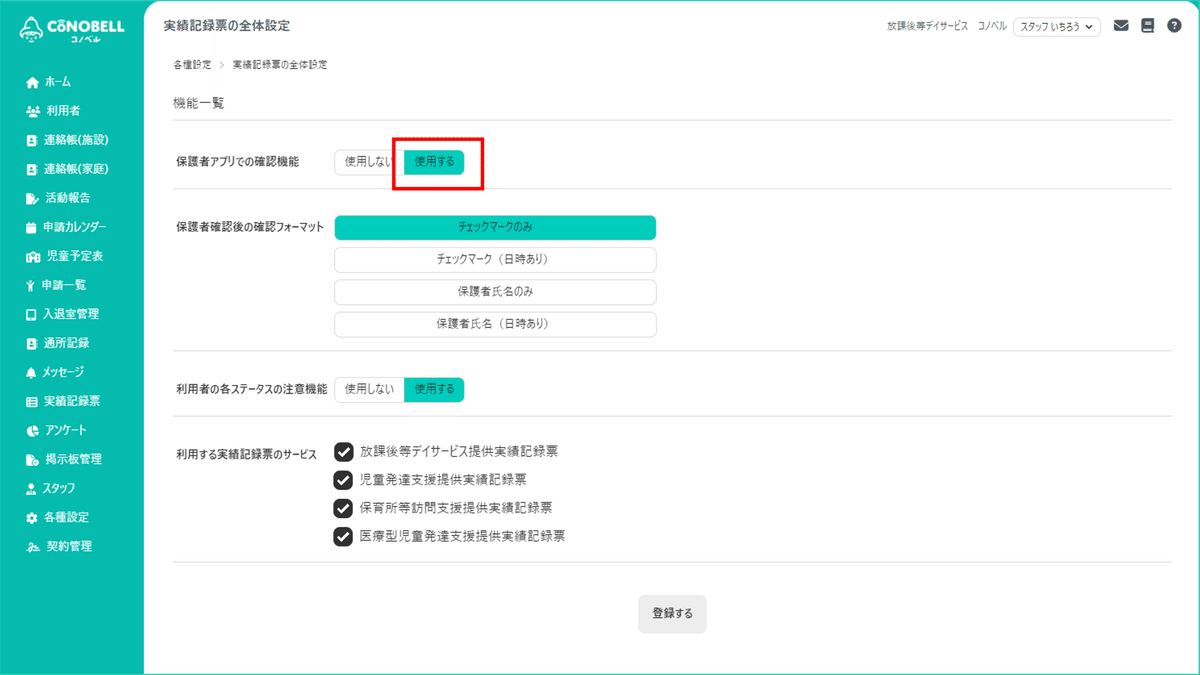
Task: Open the help icon in the top right
Action: [x=1174, y=26]
